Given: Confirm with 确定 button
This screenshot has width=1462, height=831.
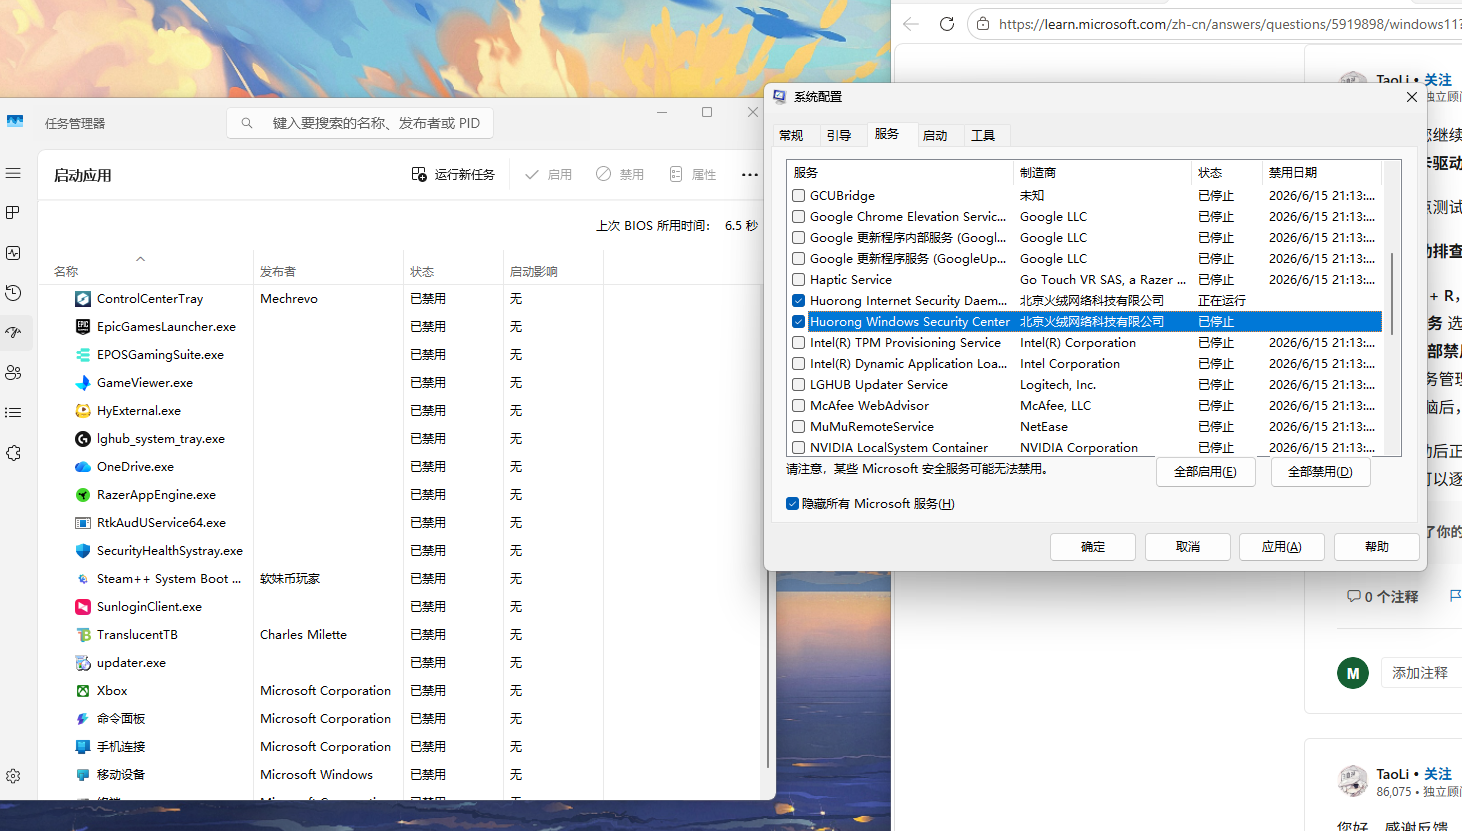Looking at the screenshot, I should click(1093, 547).
